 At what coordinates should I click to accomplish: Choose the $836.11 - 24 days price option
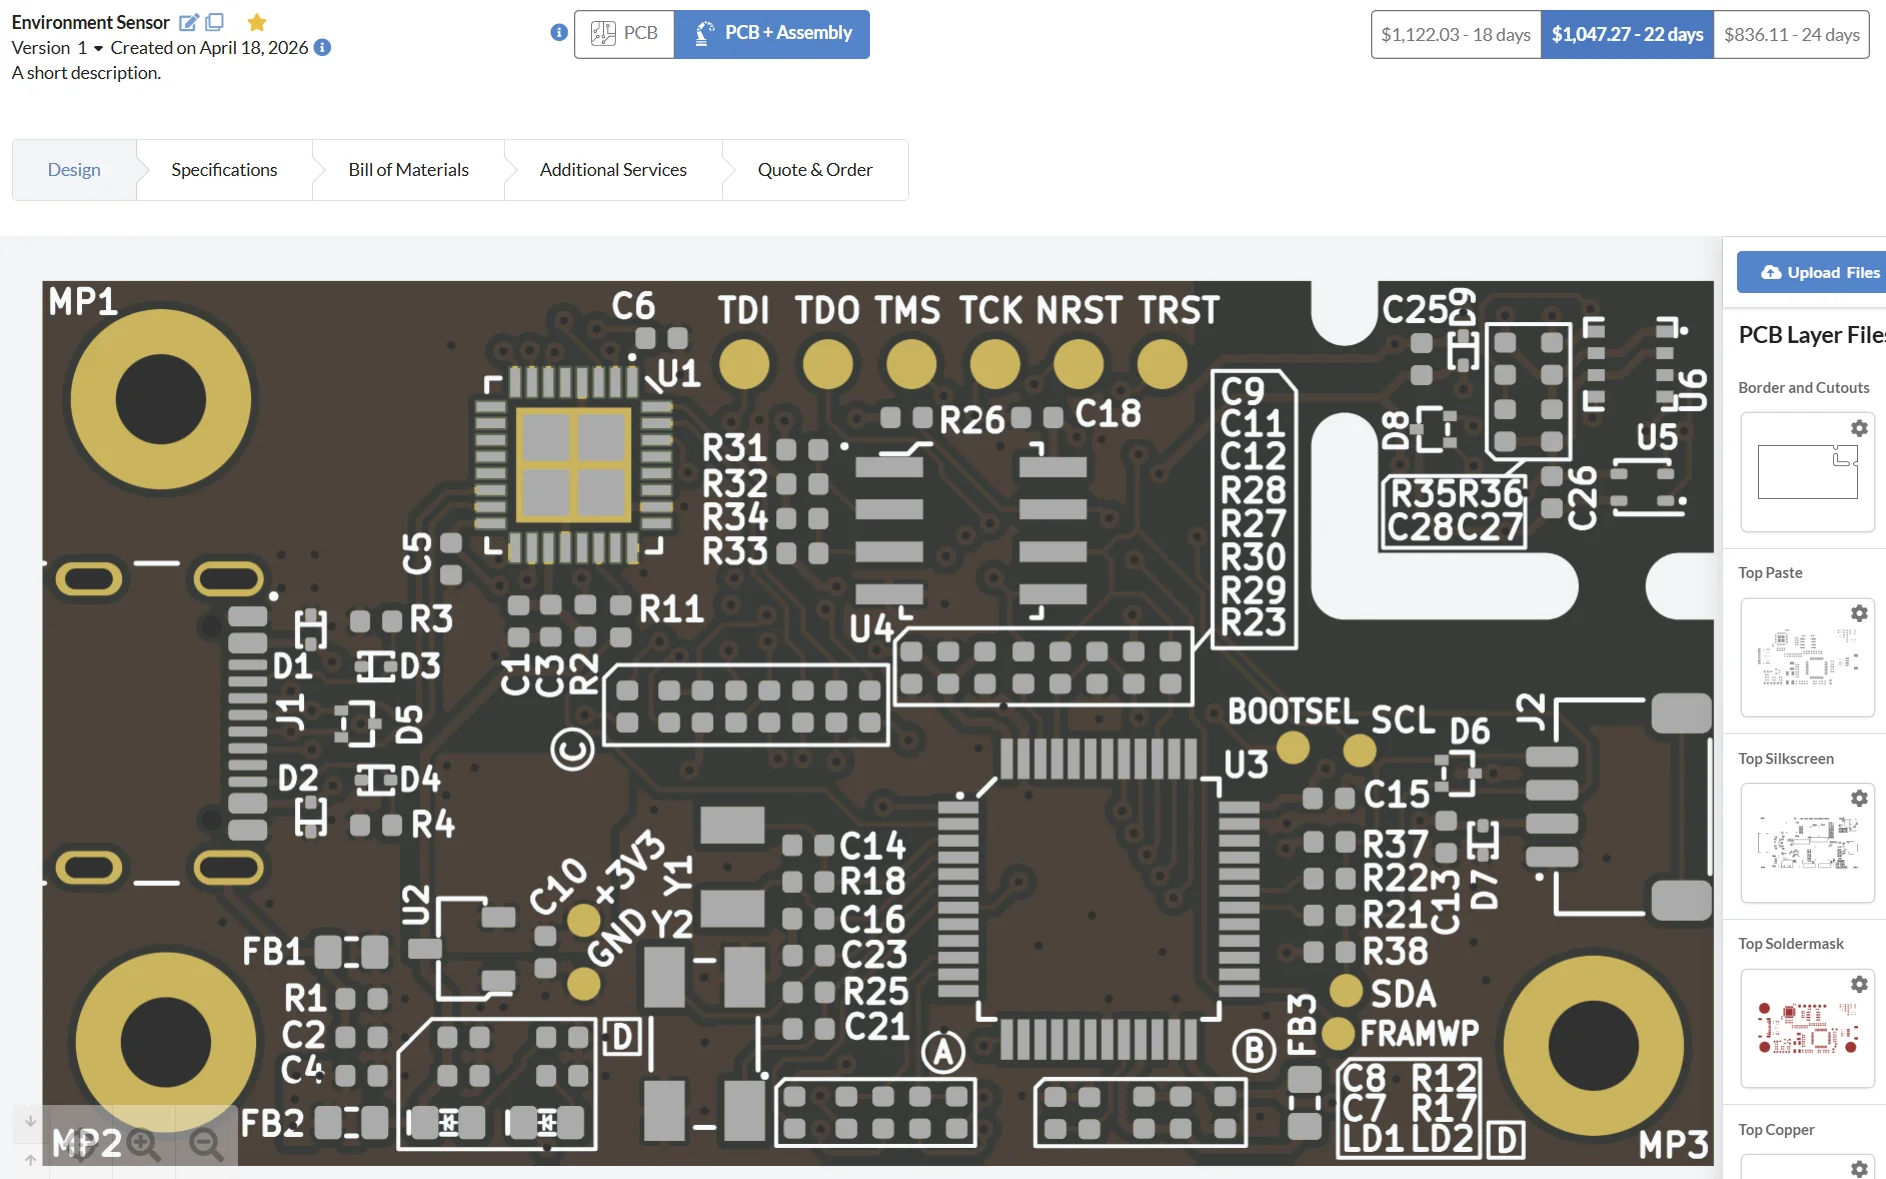(1792, 35)
